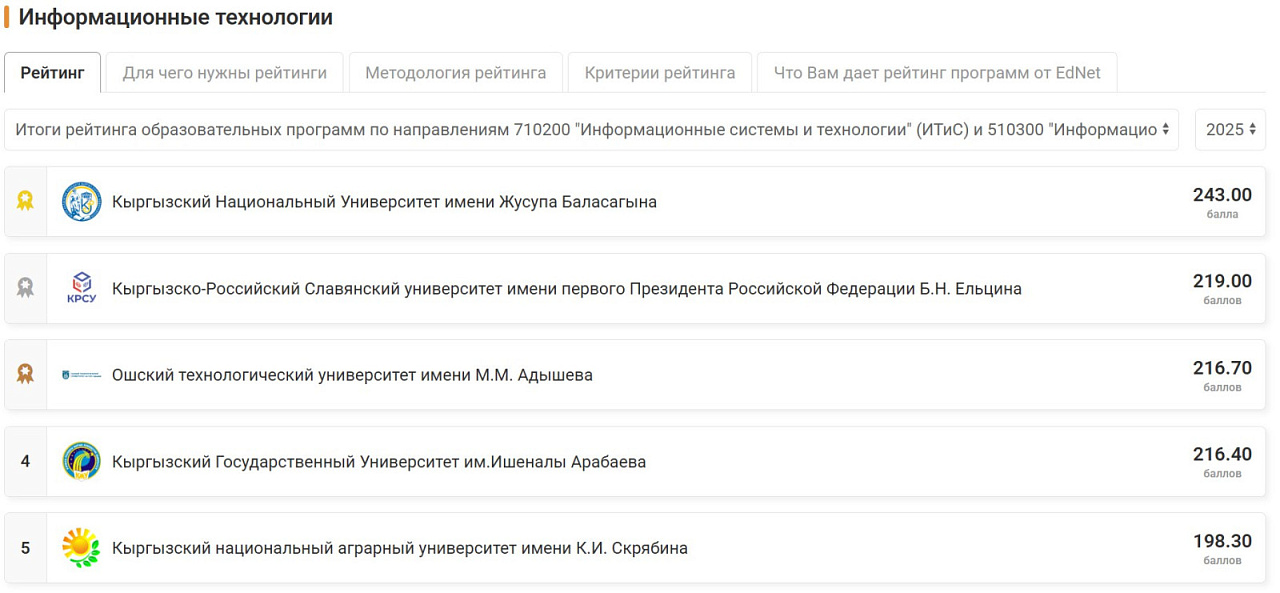Click the agrarian university sun logo
Image resolution: width=1280 pixels, height=593 pixels.
click(81, 548)
